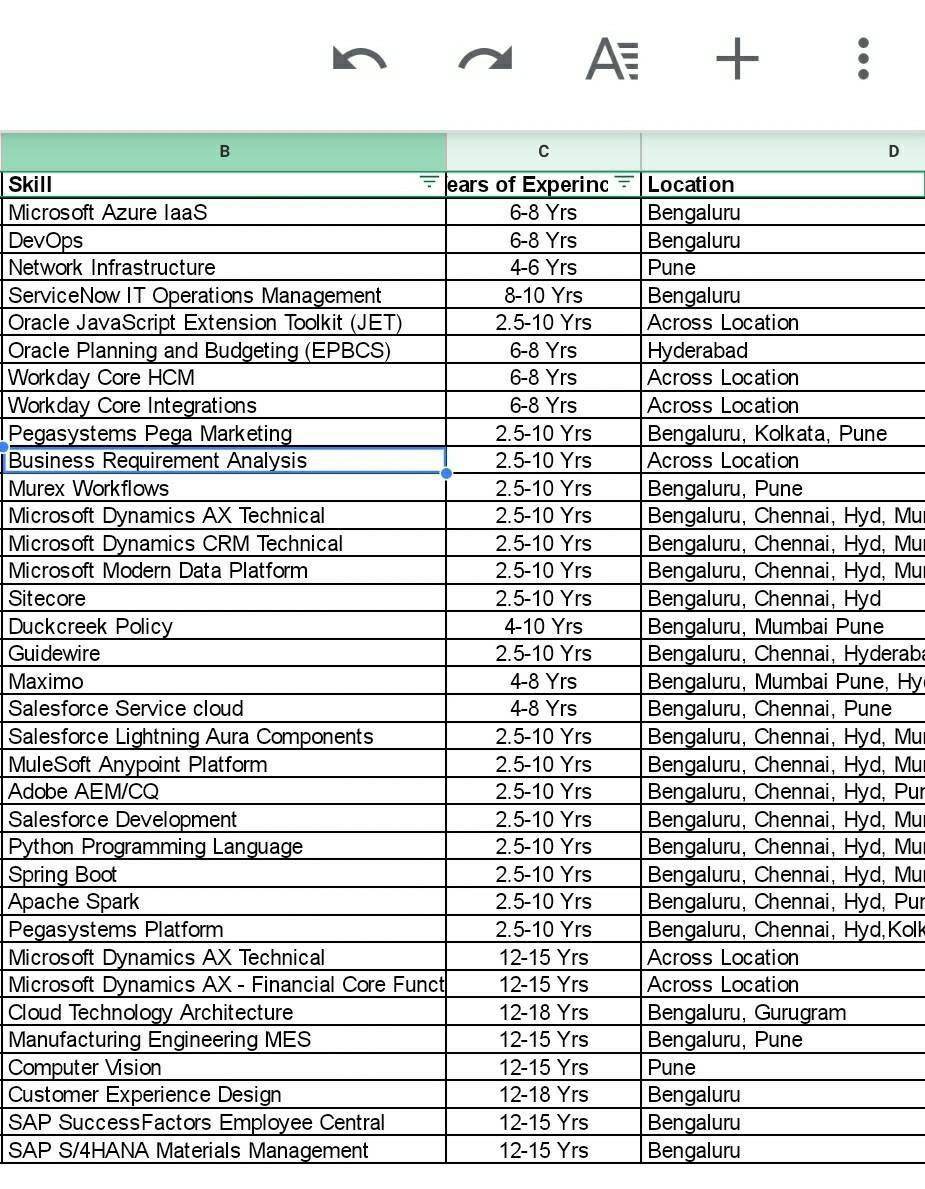Select column C header

[x=544, y=152]
